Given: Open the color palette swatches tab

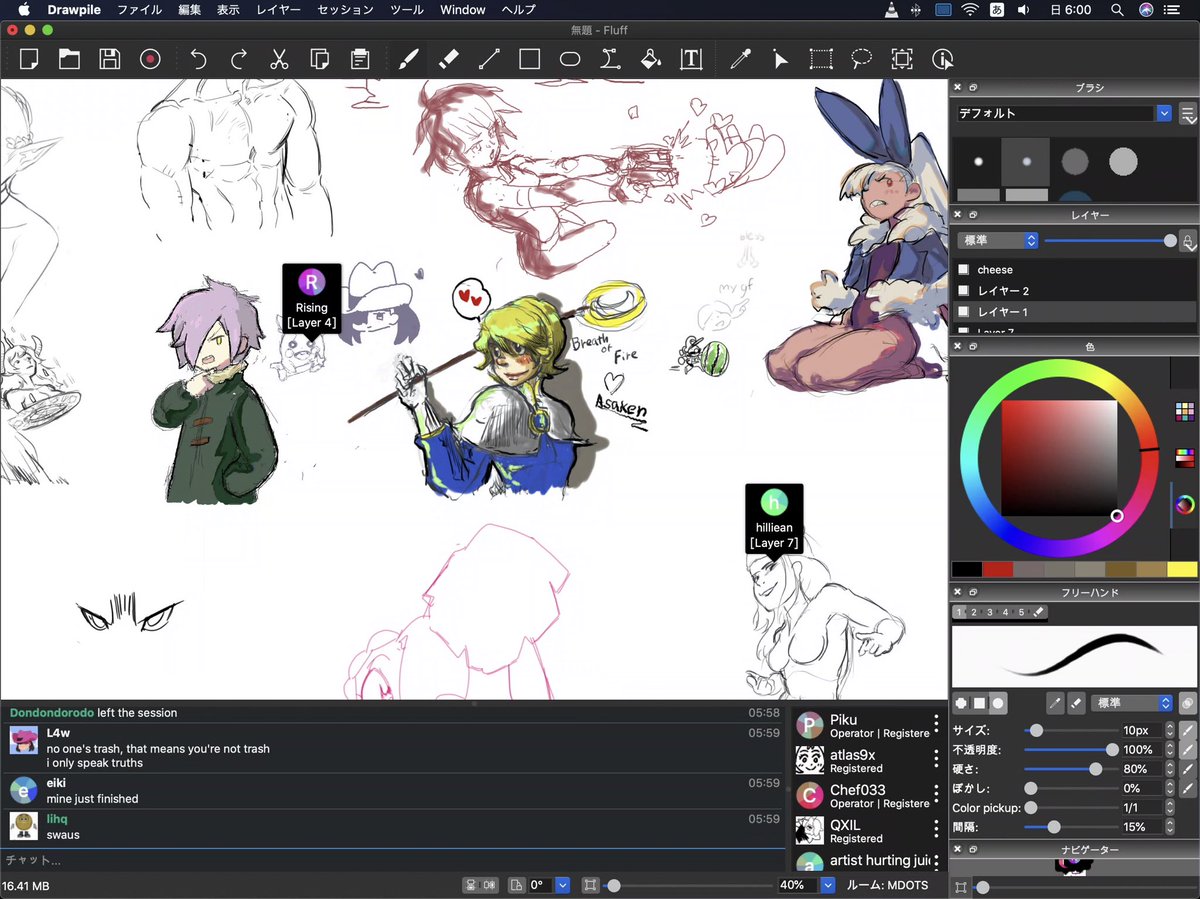Looking at the screenshot, I should click(1185, 411).
